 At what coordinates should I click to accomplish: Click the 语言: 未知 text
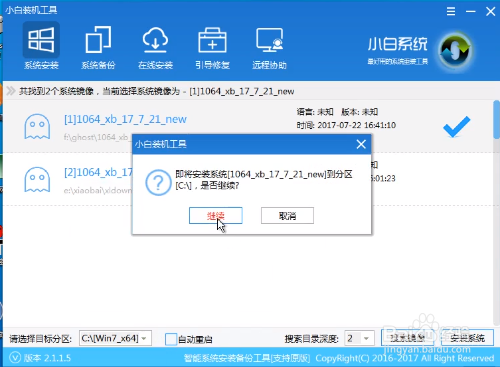[x=315, y=112]
